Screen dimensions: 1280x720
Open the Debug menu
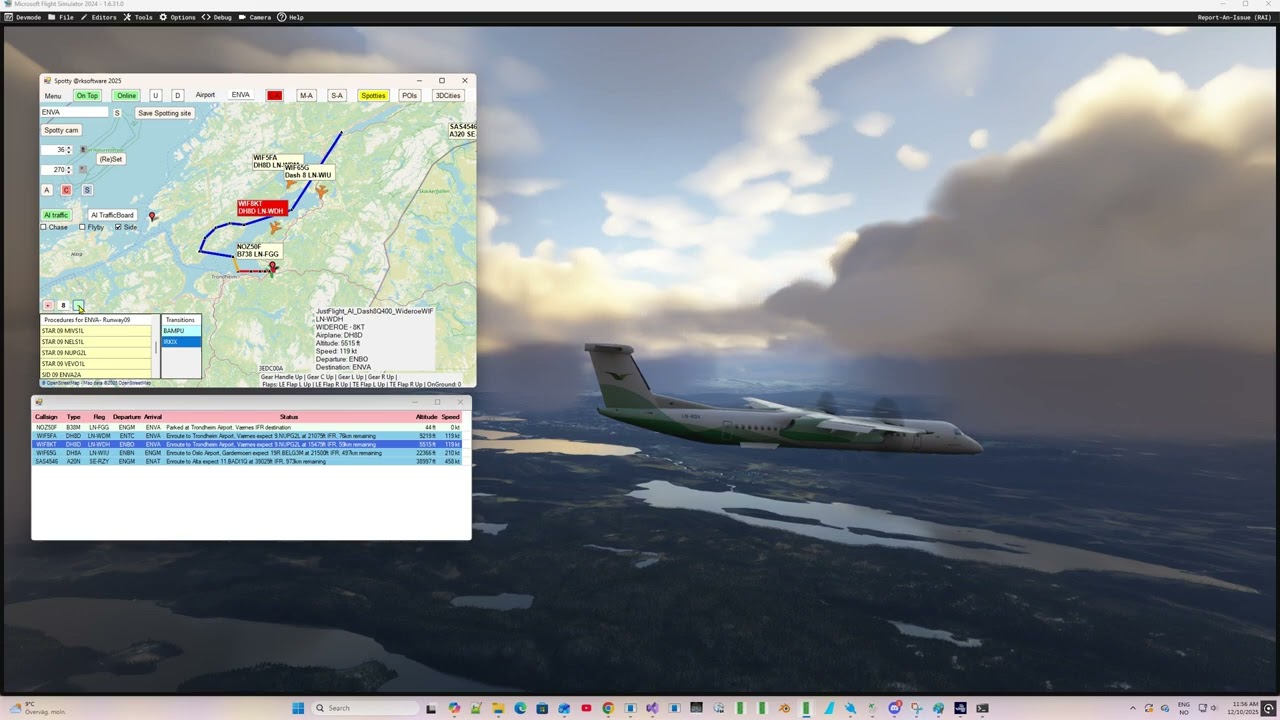pyautogui.click(x=217, y=17)
